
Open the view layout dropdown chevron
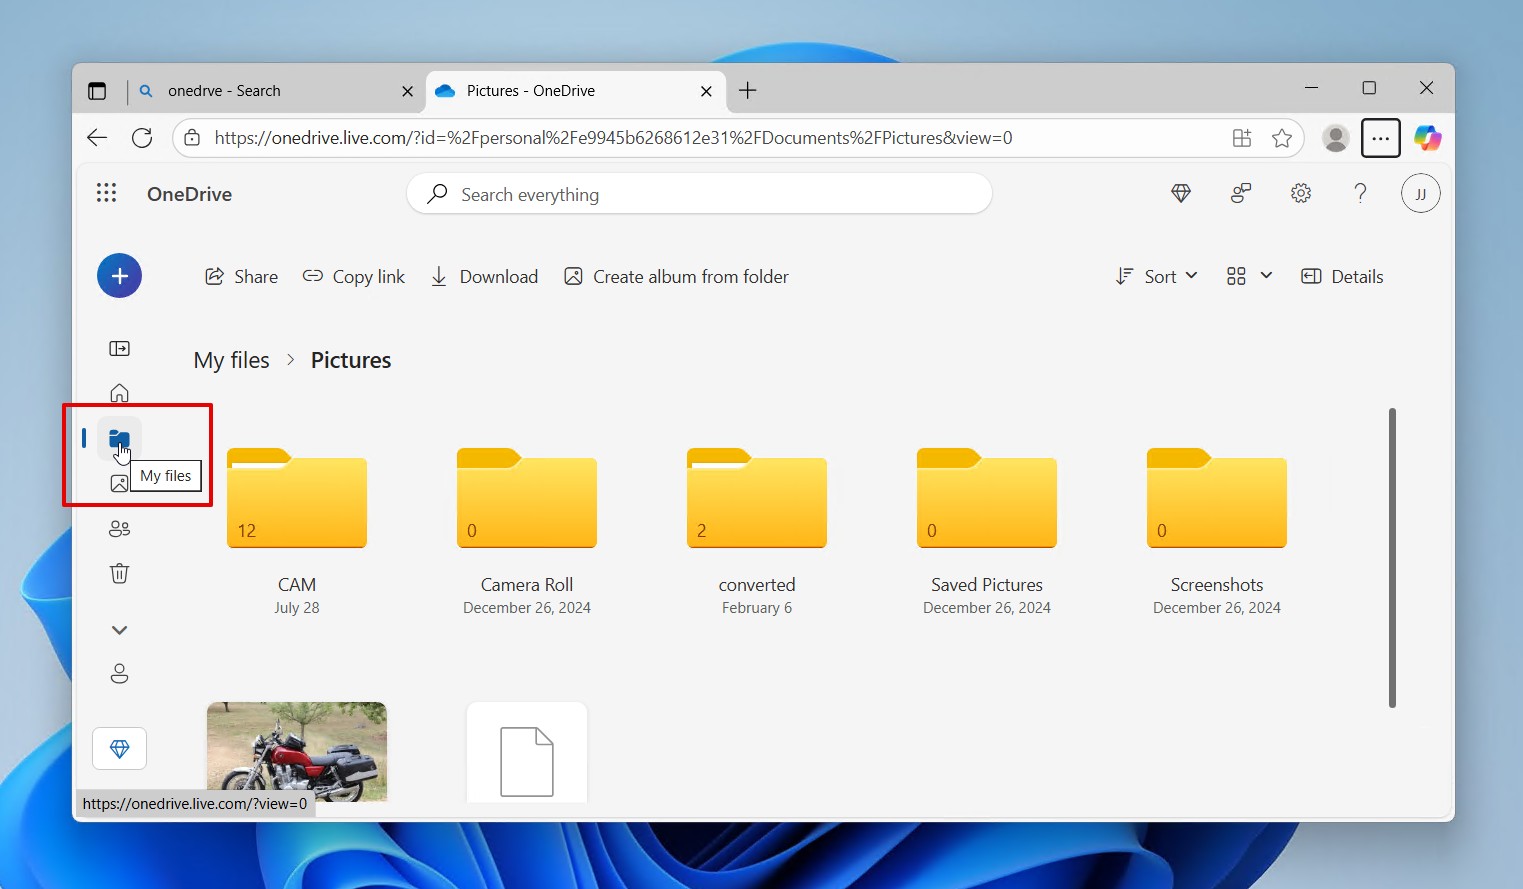tap(1267, 276)
